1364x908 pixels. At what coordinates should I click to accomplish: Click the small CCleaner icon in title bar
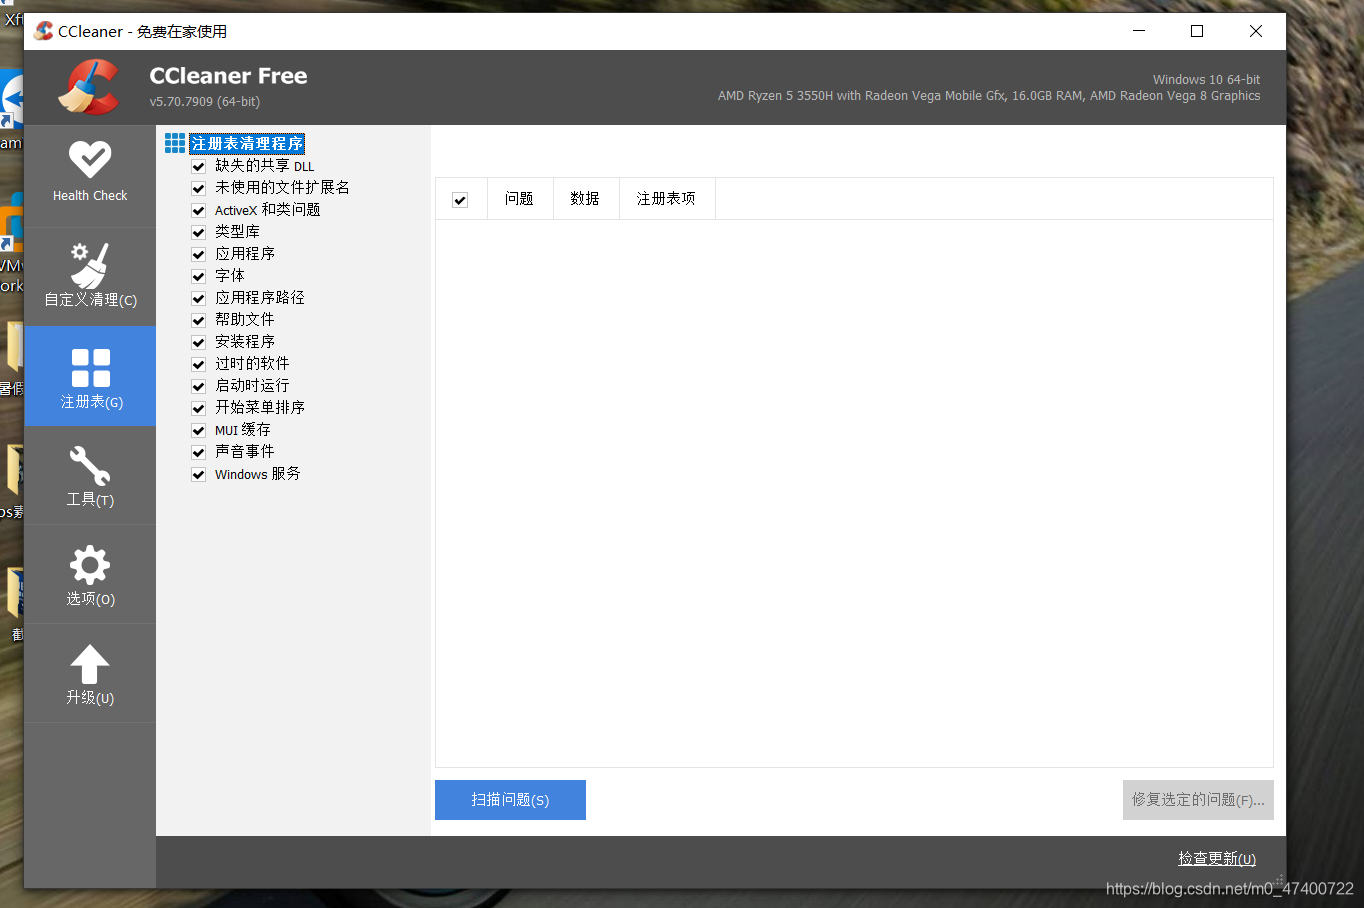43,31
